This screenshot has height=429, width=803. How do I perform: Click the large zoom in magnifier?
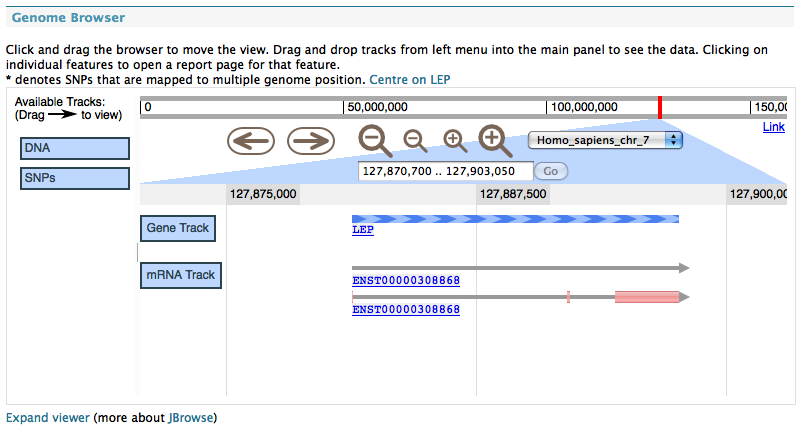pos(495,141)
